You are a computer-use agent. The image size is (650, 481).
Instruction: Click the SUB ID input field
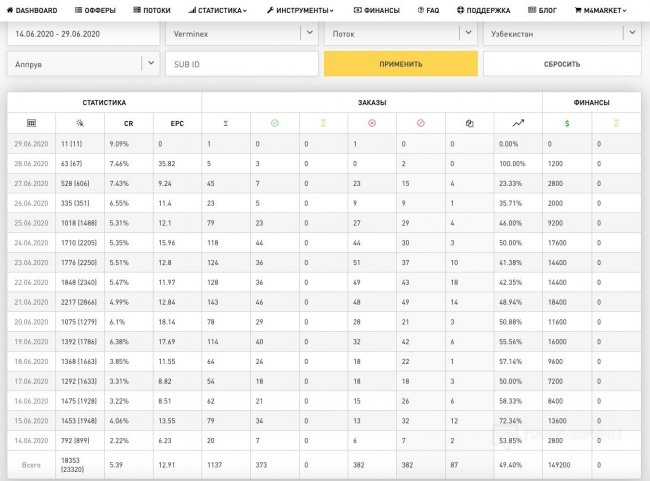[241, 64]
